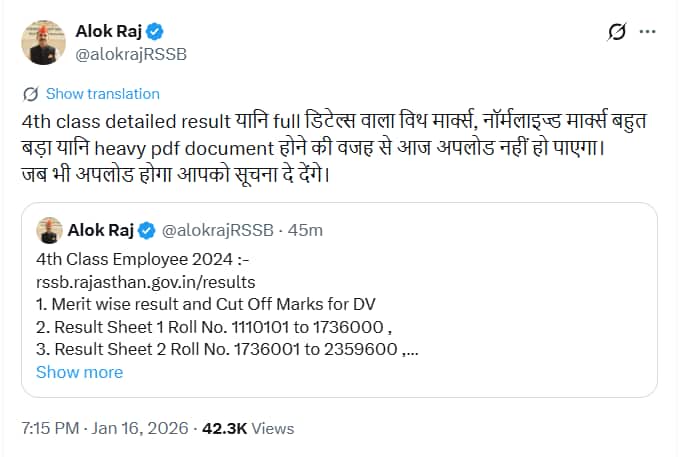Click the Grok slashed-circle icon at top right
This screenshot has width=682, height=457.
[x=617, y=32]
